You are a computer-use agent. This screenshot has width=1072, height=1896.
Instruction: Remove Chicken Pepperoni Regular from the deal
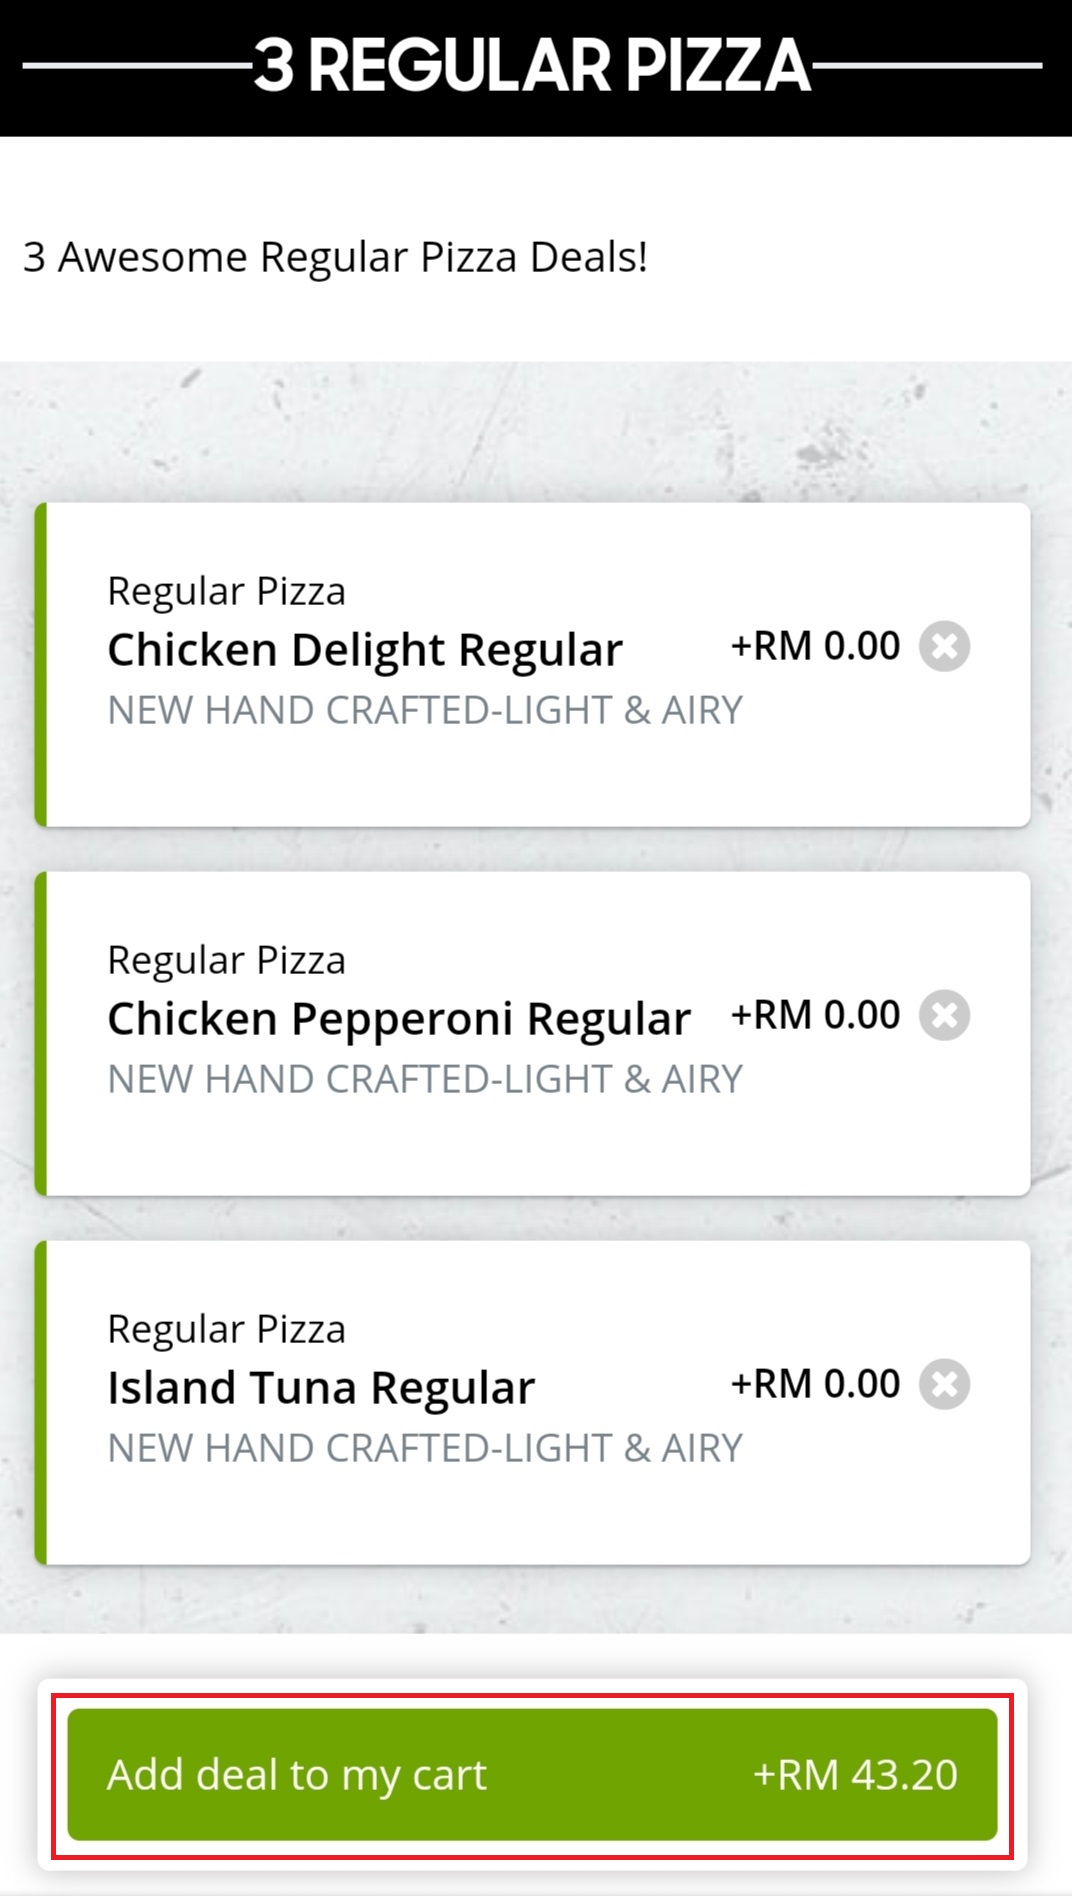(x=945, y=1015)
